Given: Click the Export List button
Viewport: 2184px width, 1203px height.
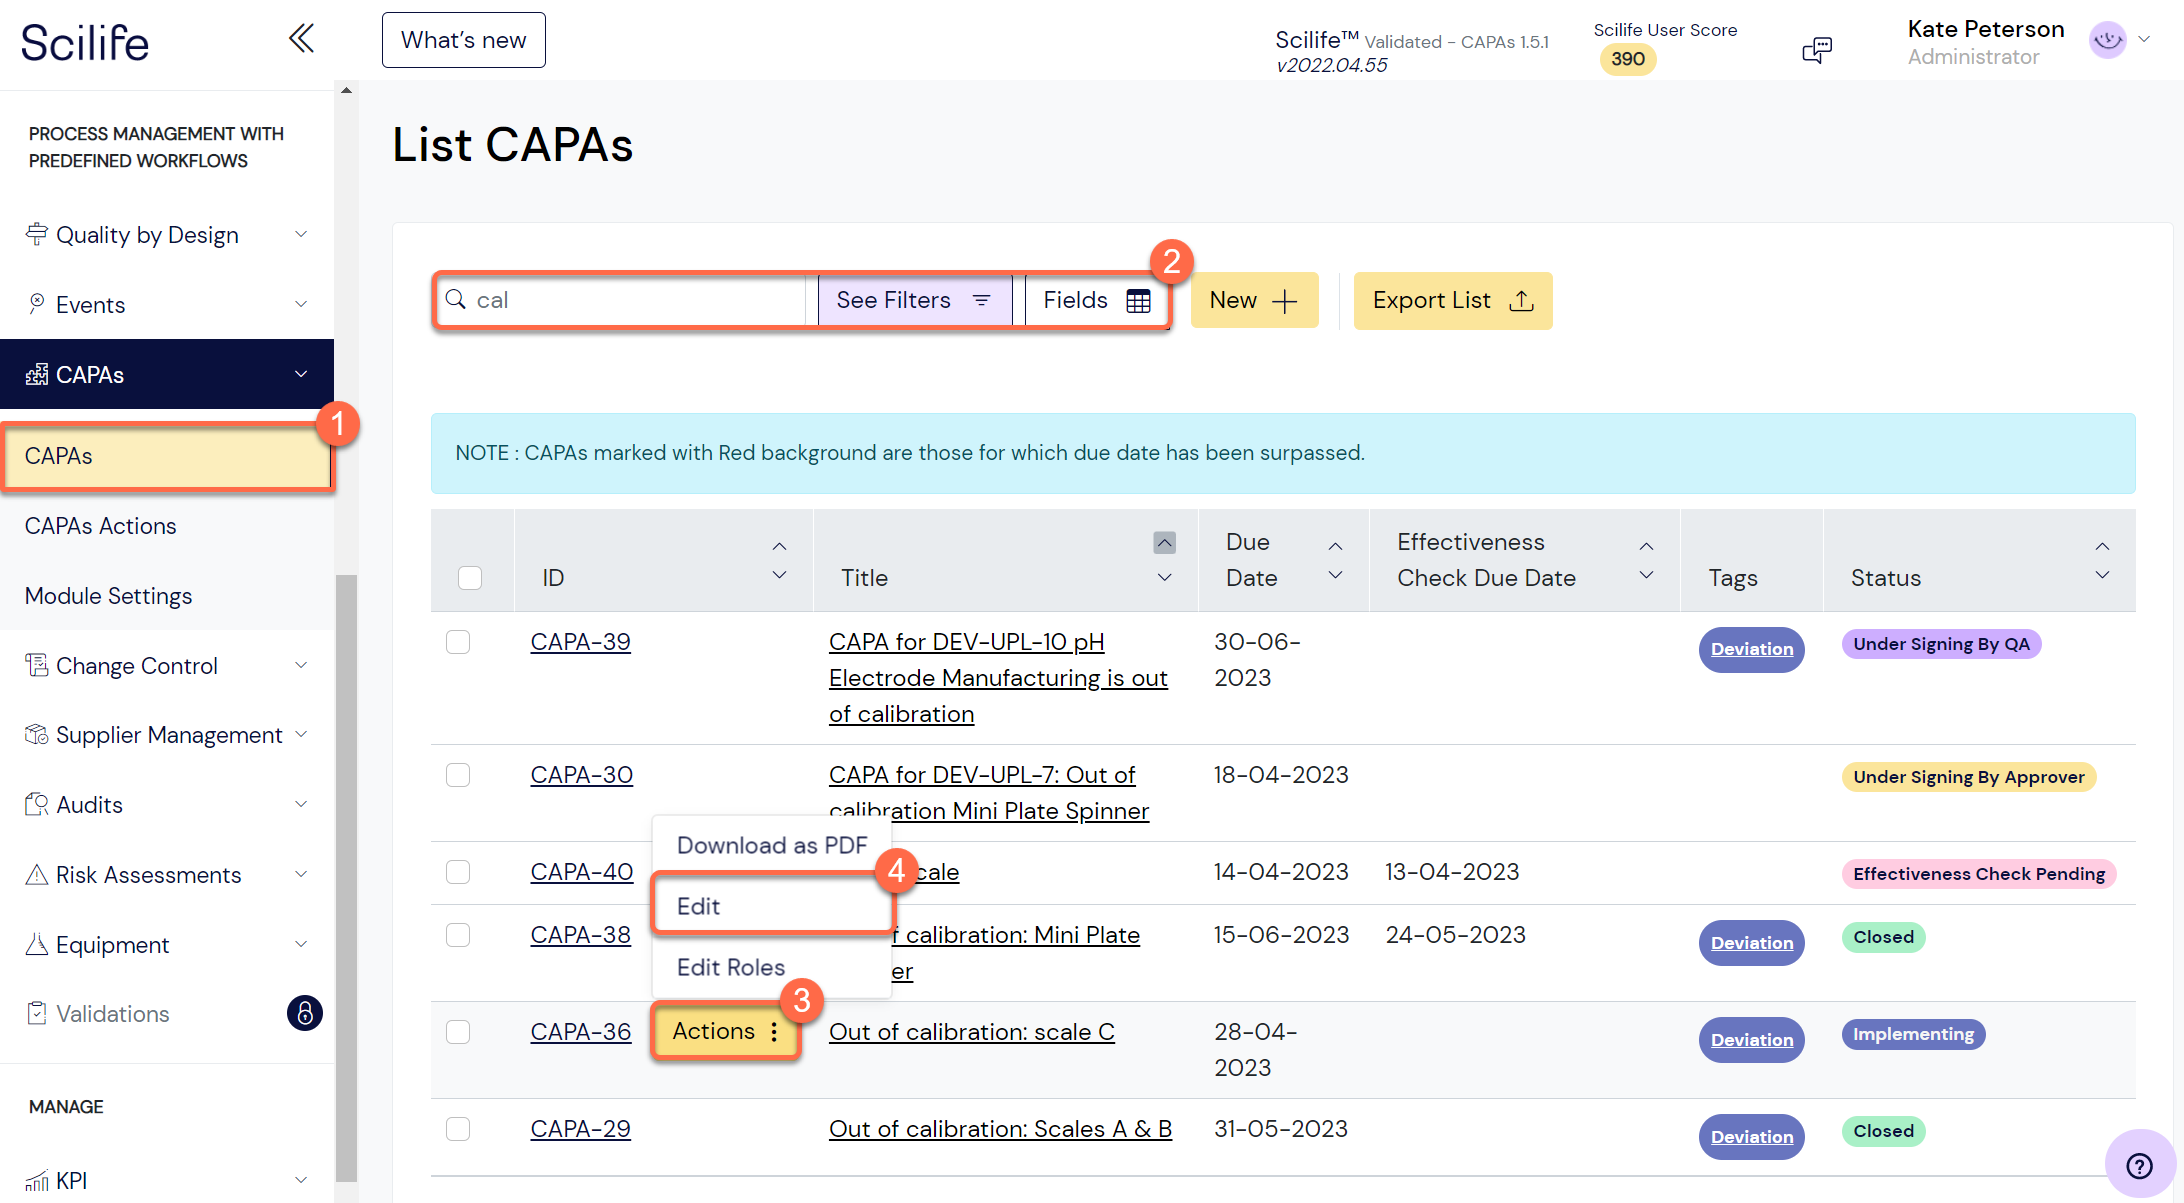Looking at the screenshot, I should coord(1452,300).
